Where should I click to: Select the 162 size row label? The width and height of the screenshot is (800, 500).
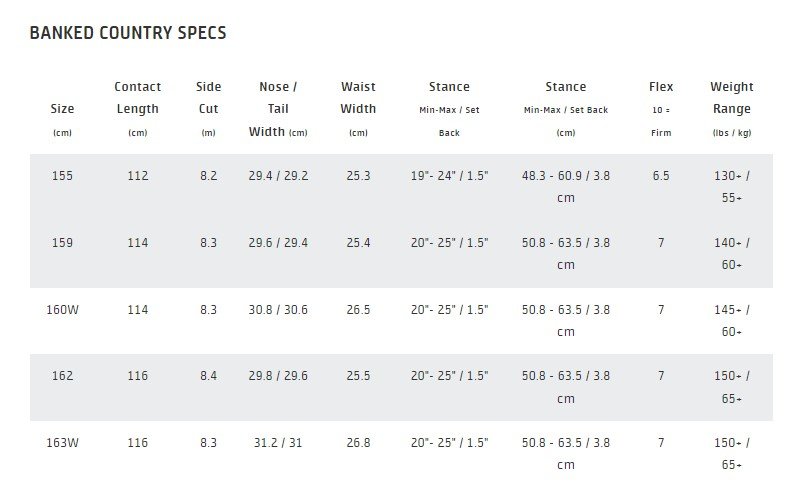61,376
